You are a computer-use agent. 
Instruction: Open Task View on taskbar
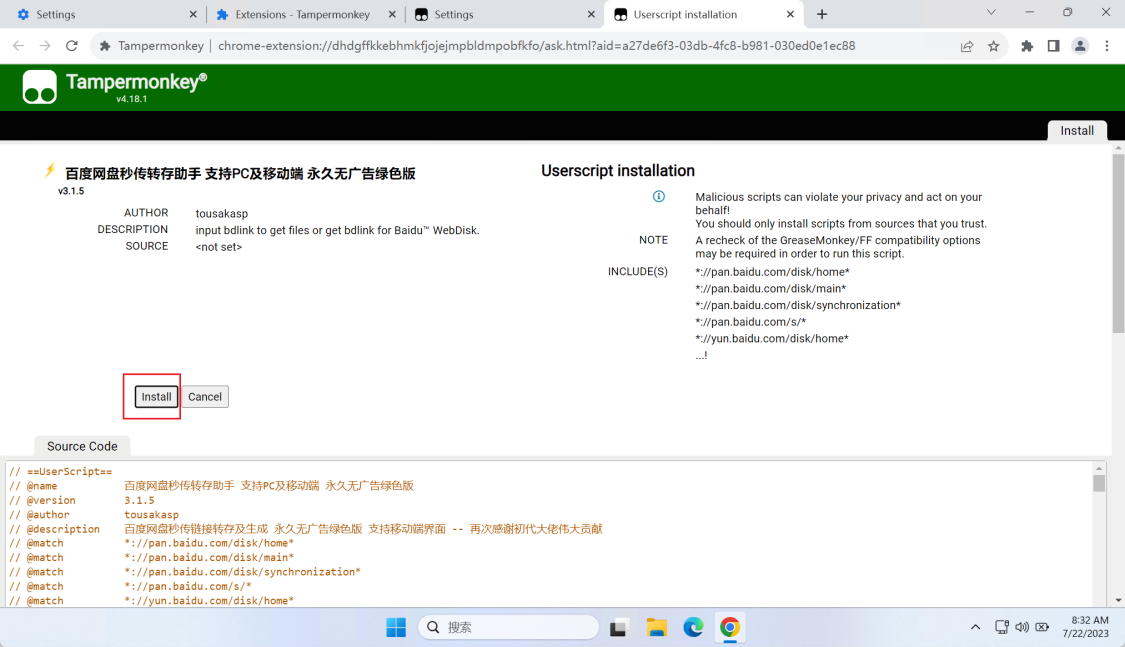619,627
